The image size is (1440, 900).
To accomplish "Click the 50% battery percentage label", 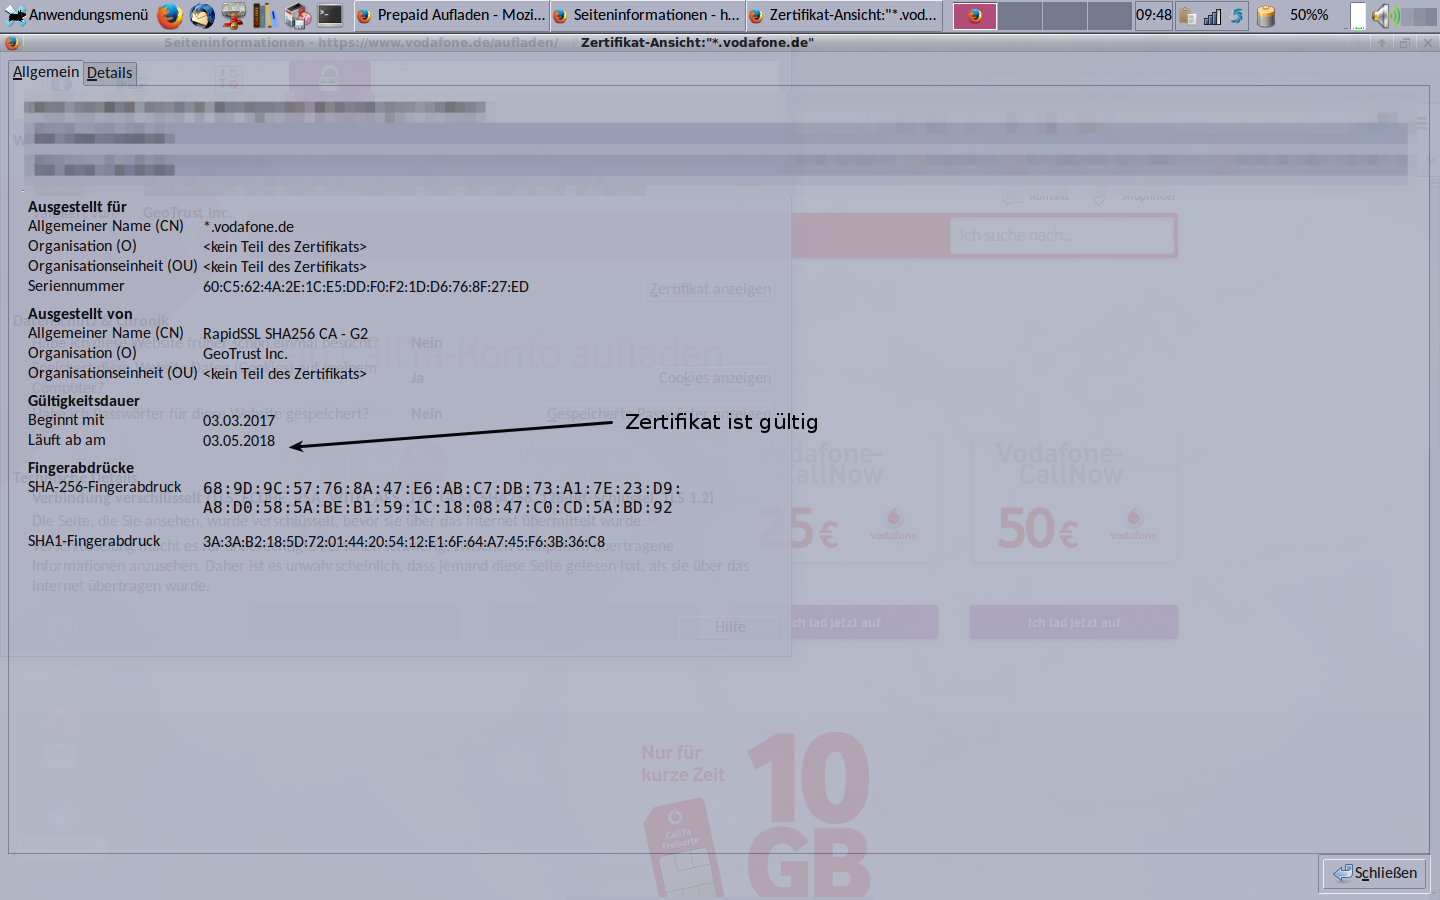I will [1309, 15].
